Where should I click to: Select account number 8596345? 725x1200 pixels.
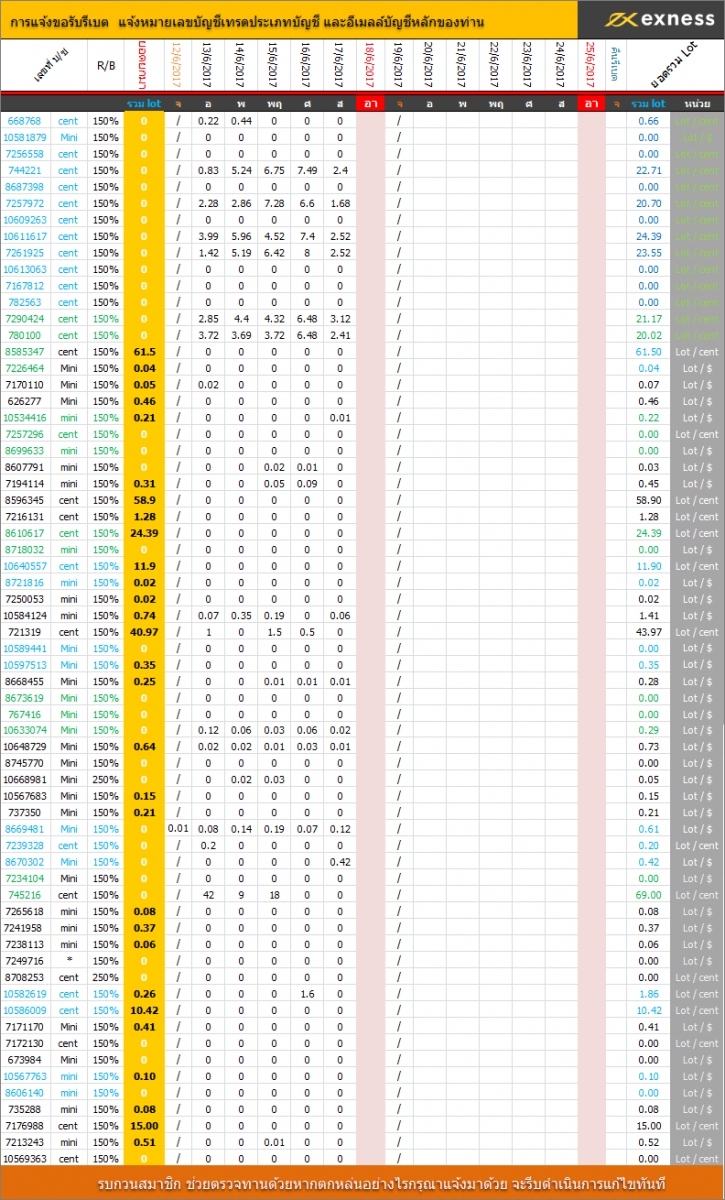(24, 500)
